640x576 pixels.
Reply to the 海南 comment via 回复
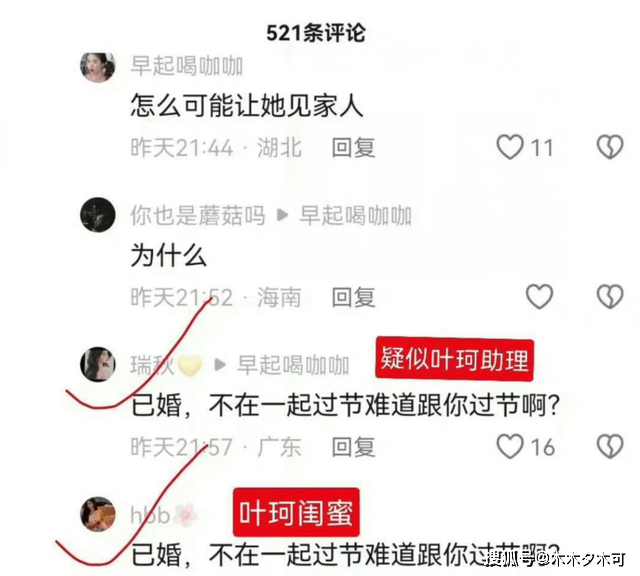point(353,297)
